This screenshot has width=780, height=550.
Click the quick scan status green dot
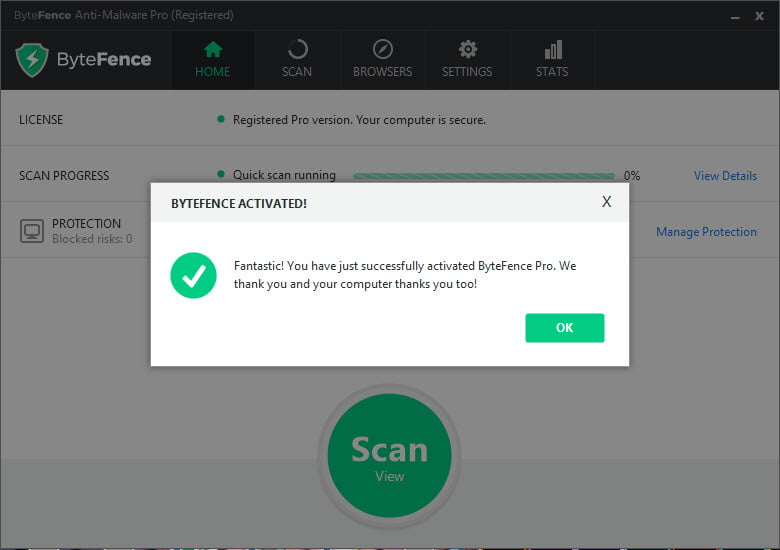[x=221, y=174]
